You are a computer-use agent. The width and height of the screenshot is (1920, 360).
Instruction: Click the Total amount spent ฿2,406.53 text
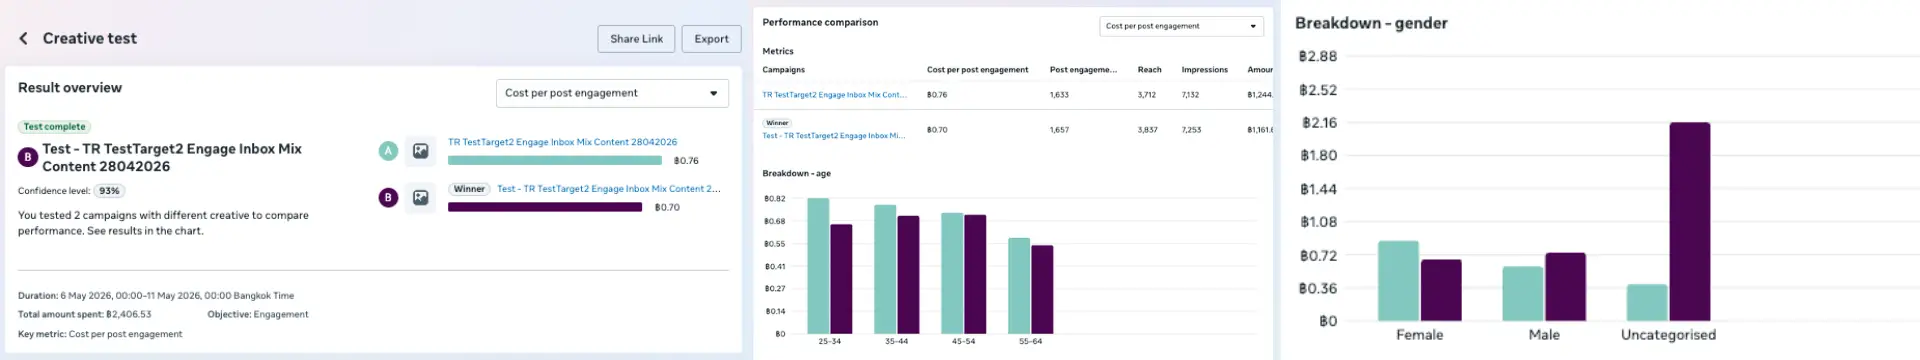tap(85, 314)
